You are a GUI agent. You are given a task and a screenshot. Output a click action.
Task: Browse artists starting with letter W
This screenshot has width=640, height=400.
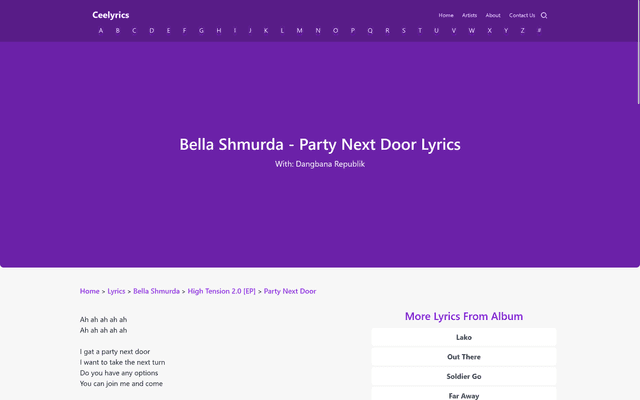pyautogui.click(x=472, y=31)
